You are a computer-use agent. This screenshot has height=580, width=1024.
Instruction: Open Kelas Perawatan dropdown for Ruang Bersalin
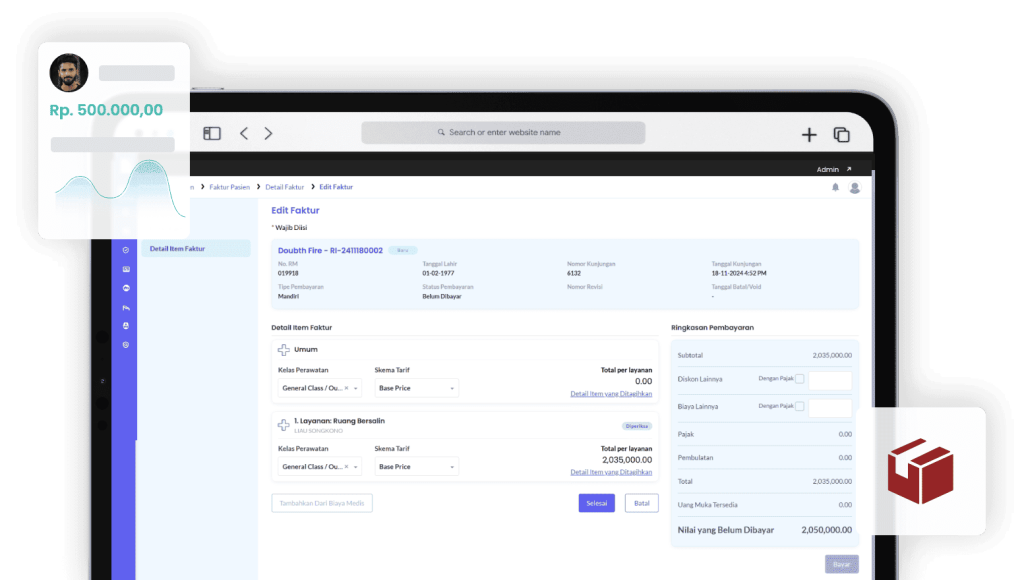pyautogui.click(x=320, y=466)
